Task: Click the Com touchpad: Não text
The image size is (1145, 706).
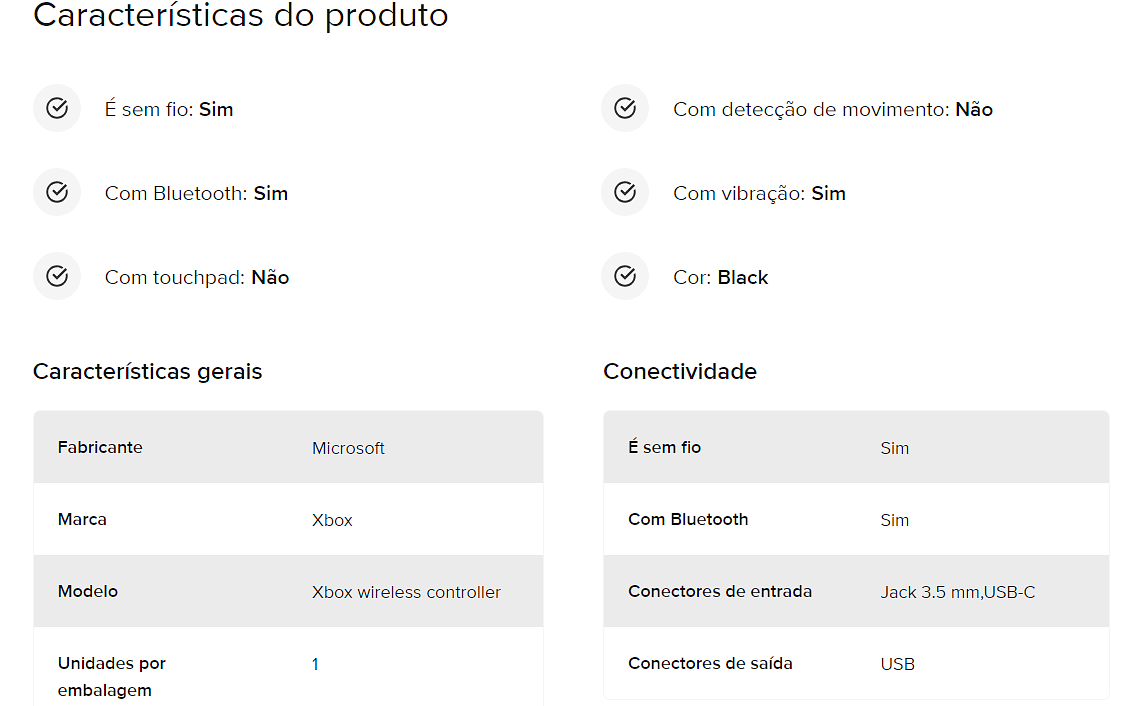Action: (196, 277)
